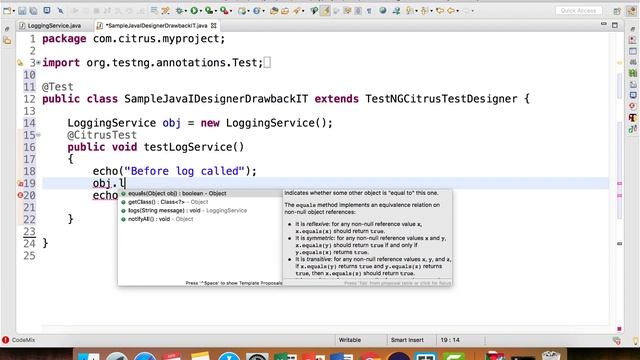The width and height of the screenshot is (640, 360).
Task: Click the Writable status indicator
Action: click(x=350, y=340)
